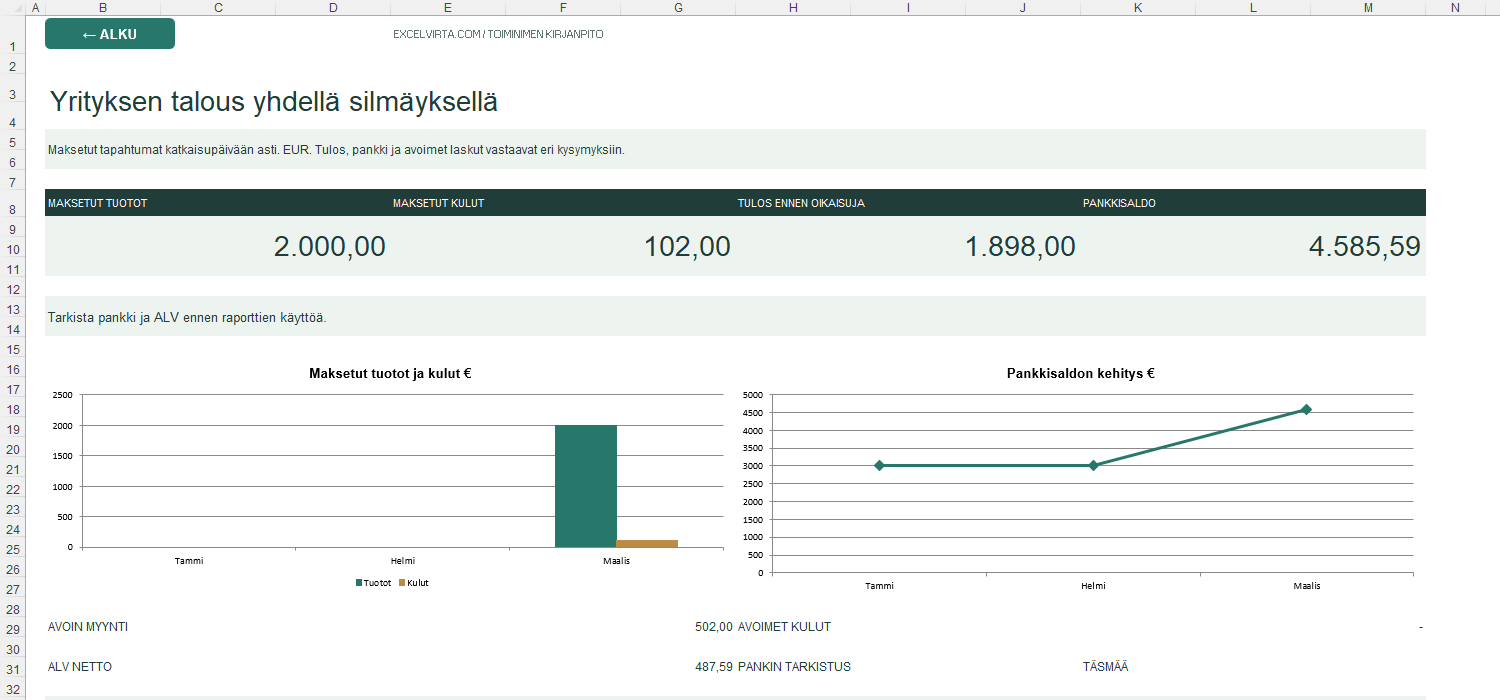Click the TULOS ENNEN OIKAISUJA header label
The width and height of the screenshot is (1500, 700).
[801, 203]
